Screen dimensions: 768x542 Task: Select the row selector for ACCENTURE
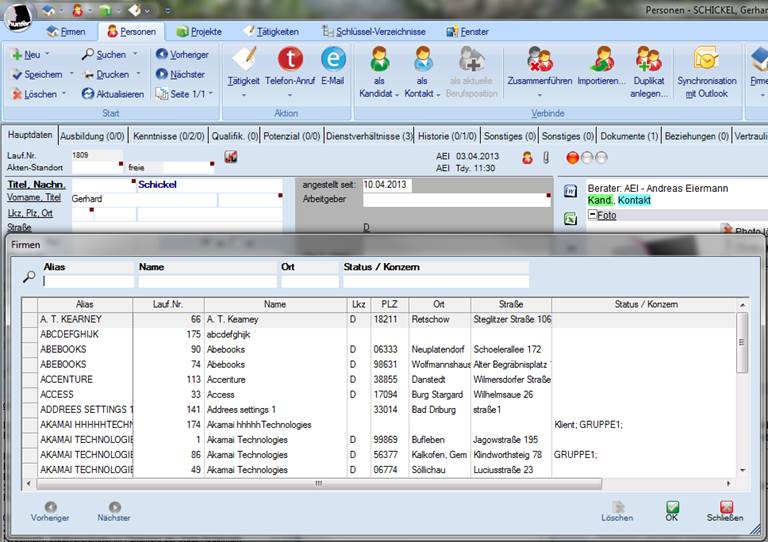coord(29,380)
